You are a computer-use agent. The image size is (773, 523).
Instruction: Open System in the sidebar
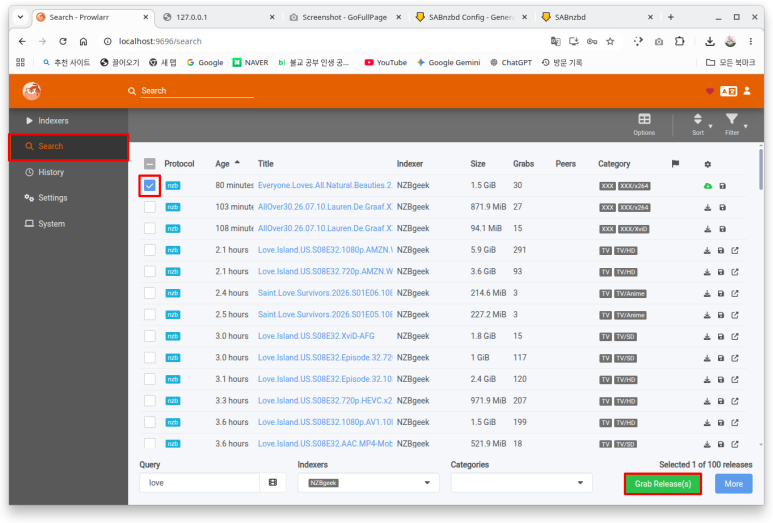pos(69,224)
